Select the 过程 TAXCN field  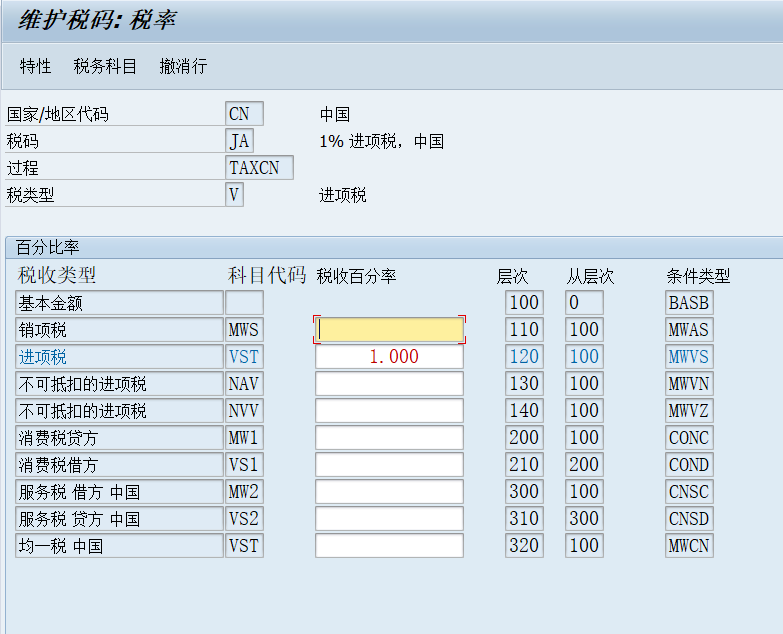(x=259, y=168)
